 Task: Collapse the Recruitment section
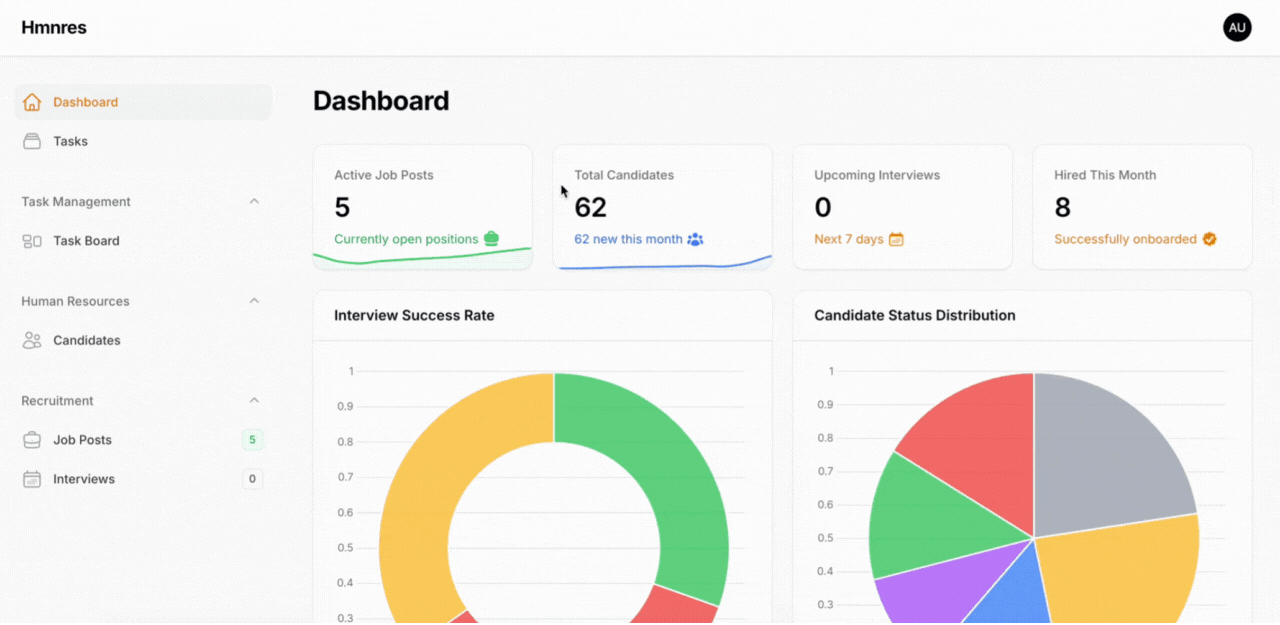pos(254,400)
